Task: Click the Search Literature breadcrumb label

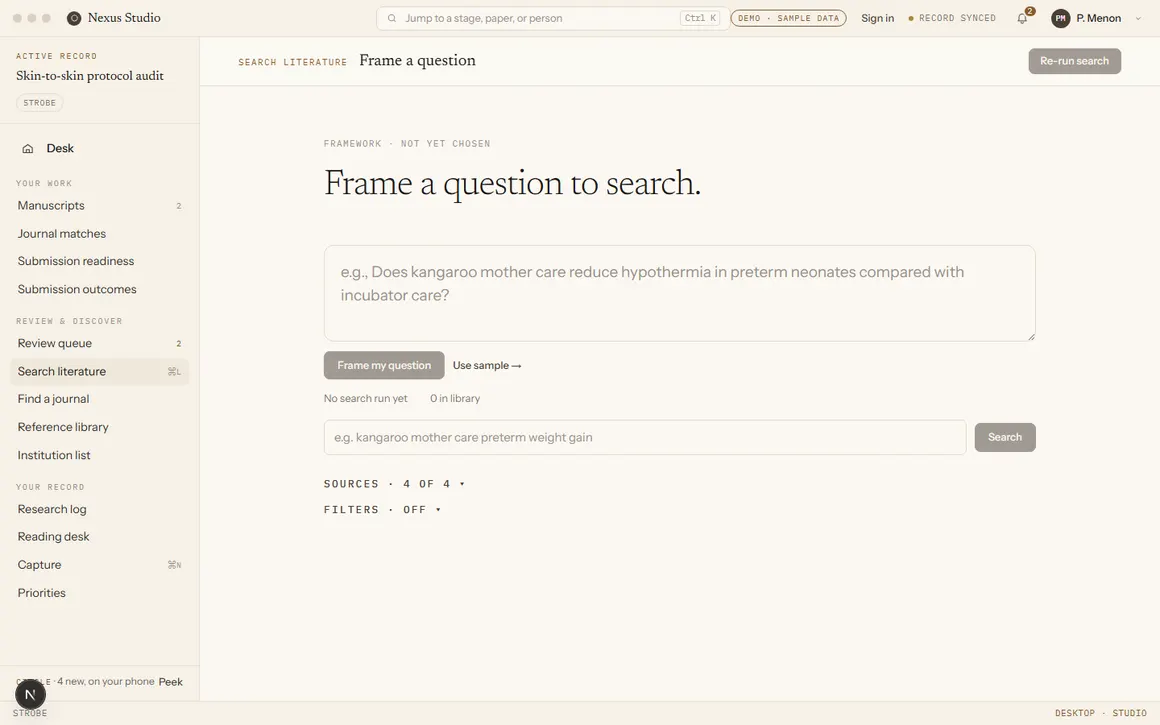Action: pyautogui.click(x=292, y=62)
